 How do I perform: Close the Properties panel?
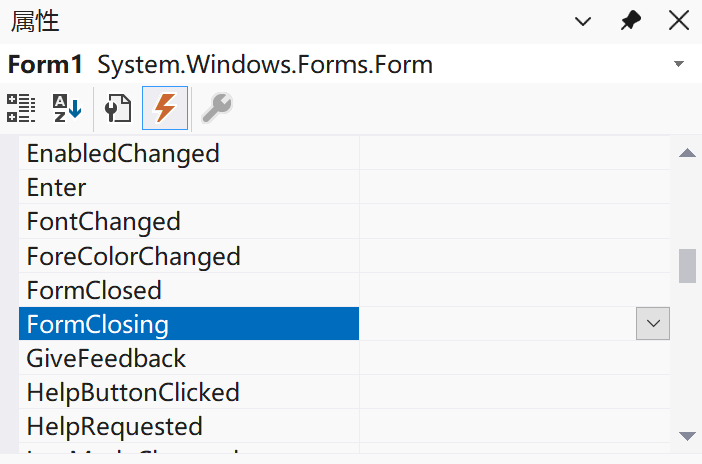coord(678,21)
